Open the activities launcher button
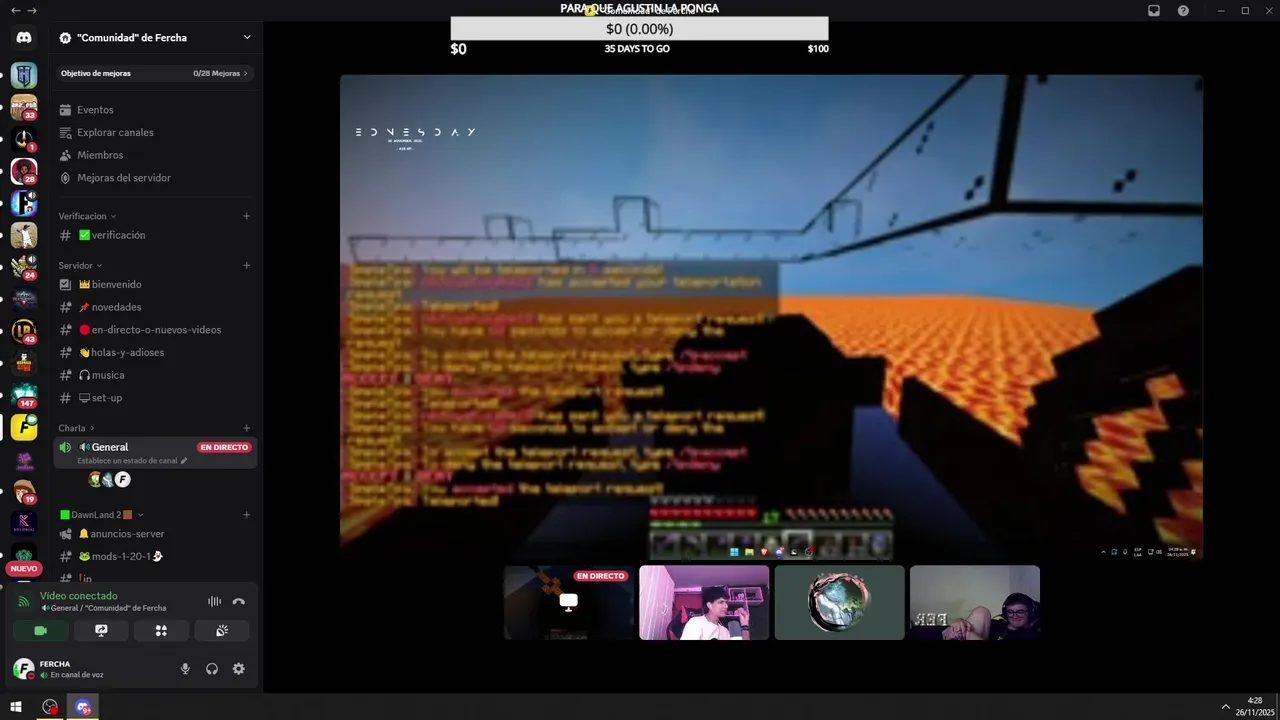Screen dimensions: 1280x720 pos(161,631)
